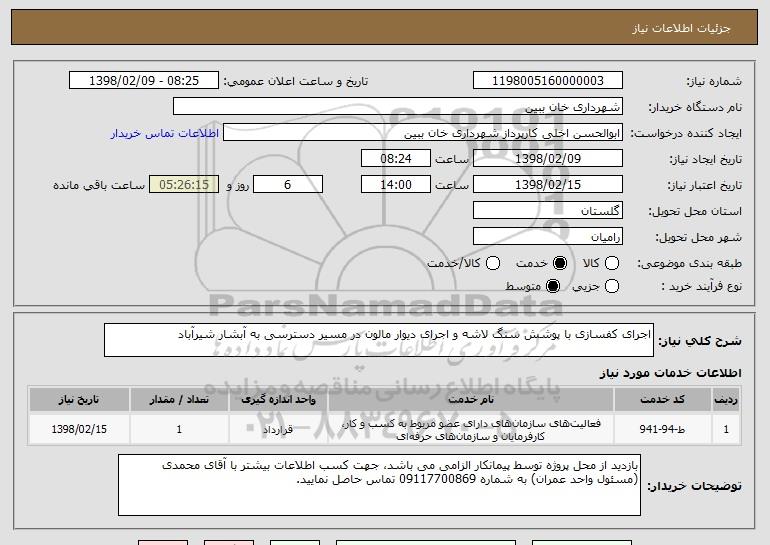Click the creation date field 1398/02/09
This screenshot has width=770, height=545.
(x=548, y=159)
